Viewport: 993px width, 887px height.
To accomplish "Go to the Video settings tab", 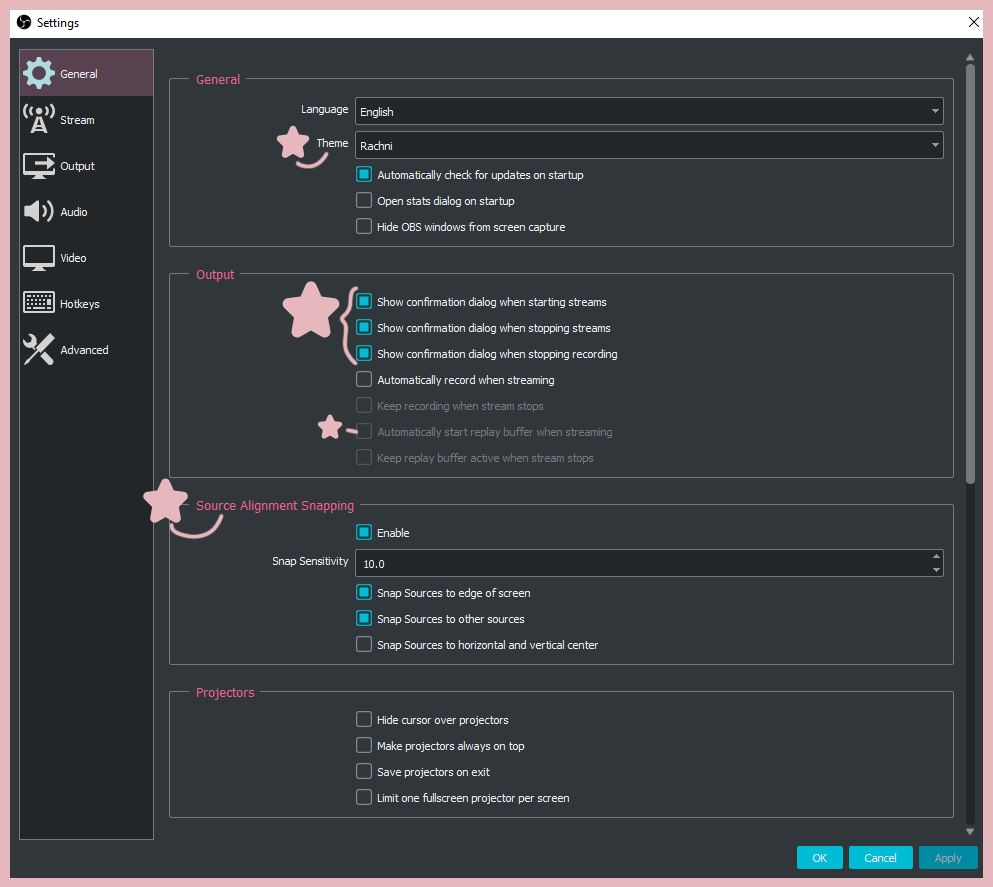I will pyautogui.click(x=87, y=258).
